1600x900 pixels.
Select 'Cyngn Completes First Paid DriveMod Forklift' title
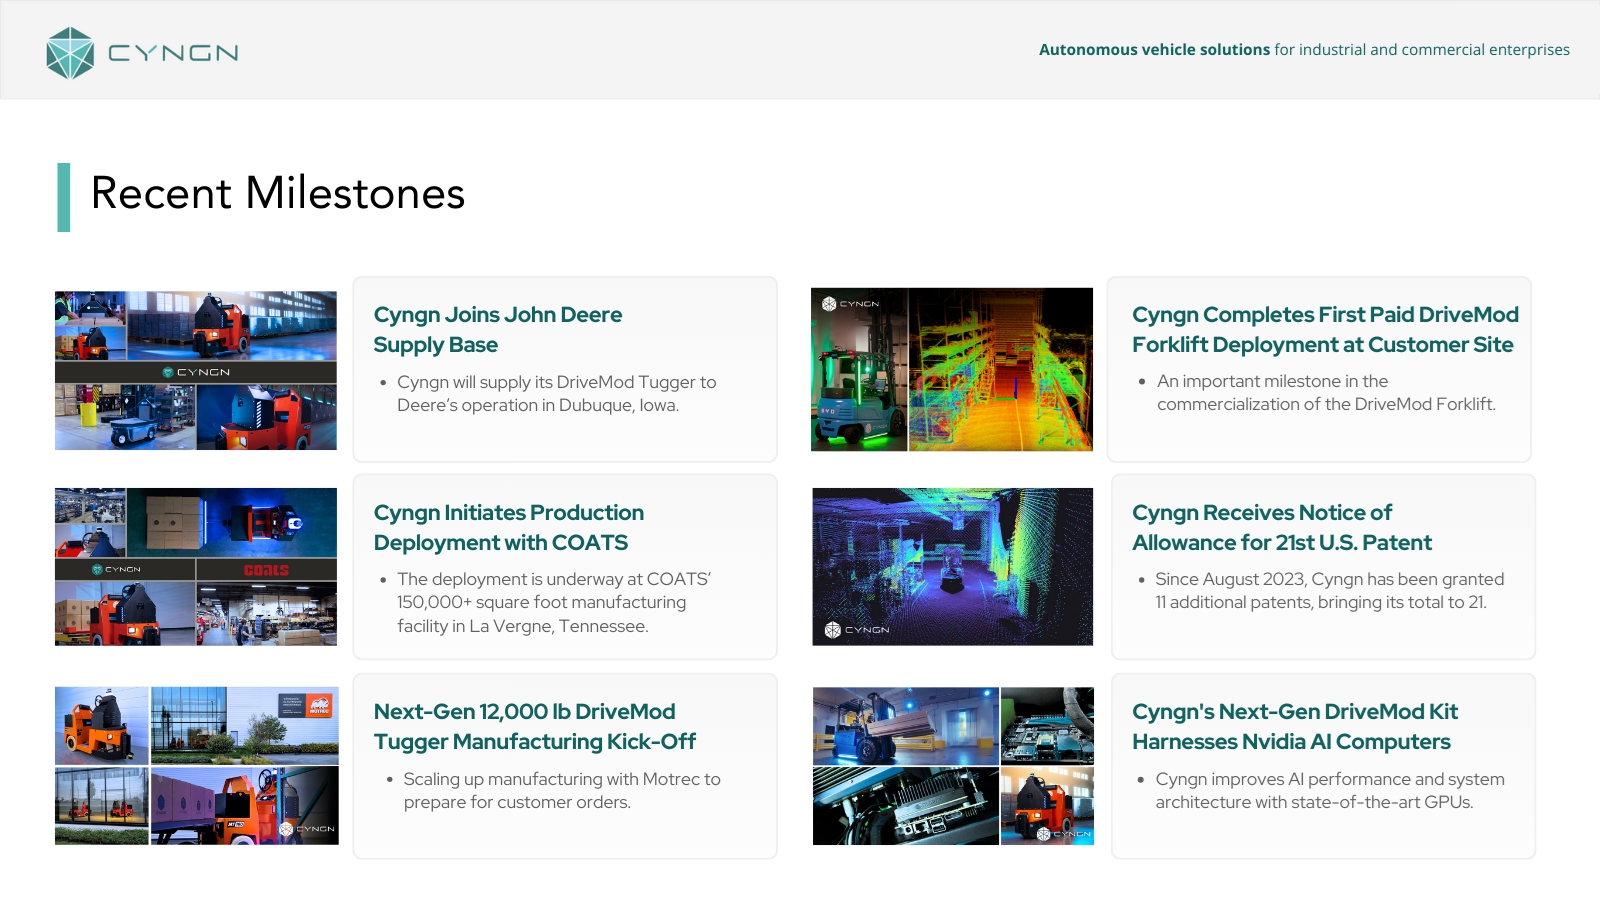tap(1324, 329)
